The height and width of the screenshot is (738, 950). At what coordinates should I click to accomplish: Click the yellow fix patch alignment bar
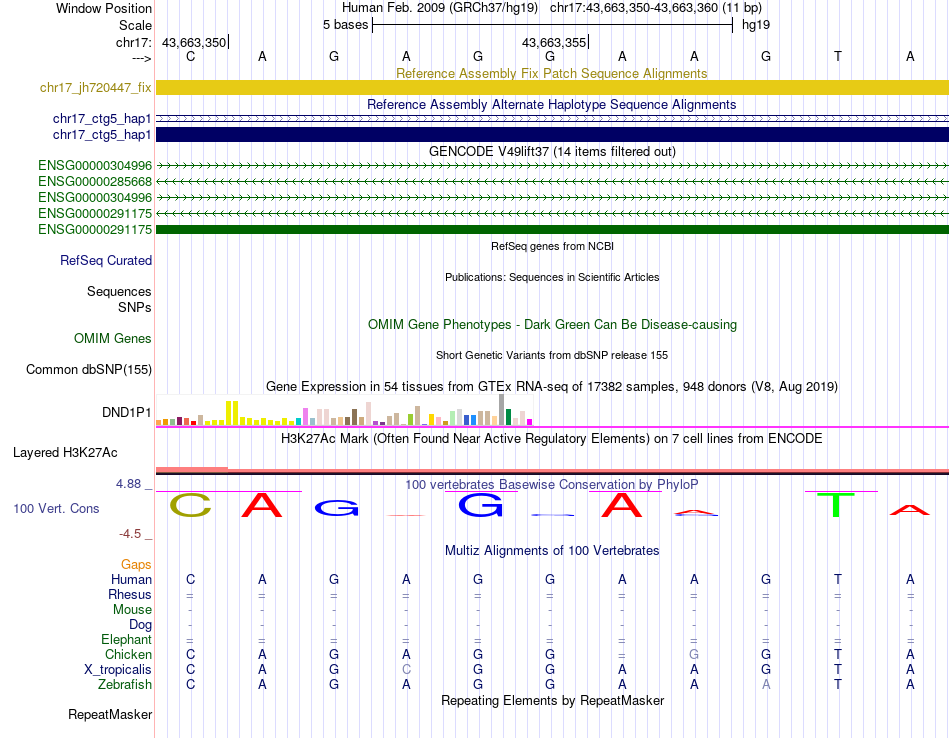point(552,87)
